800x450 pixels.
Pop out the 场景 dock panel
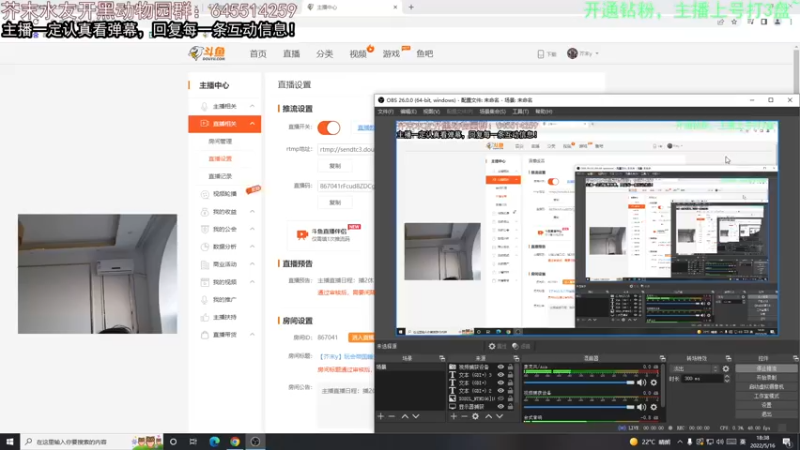pos(442,359)
